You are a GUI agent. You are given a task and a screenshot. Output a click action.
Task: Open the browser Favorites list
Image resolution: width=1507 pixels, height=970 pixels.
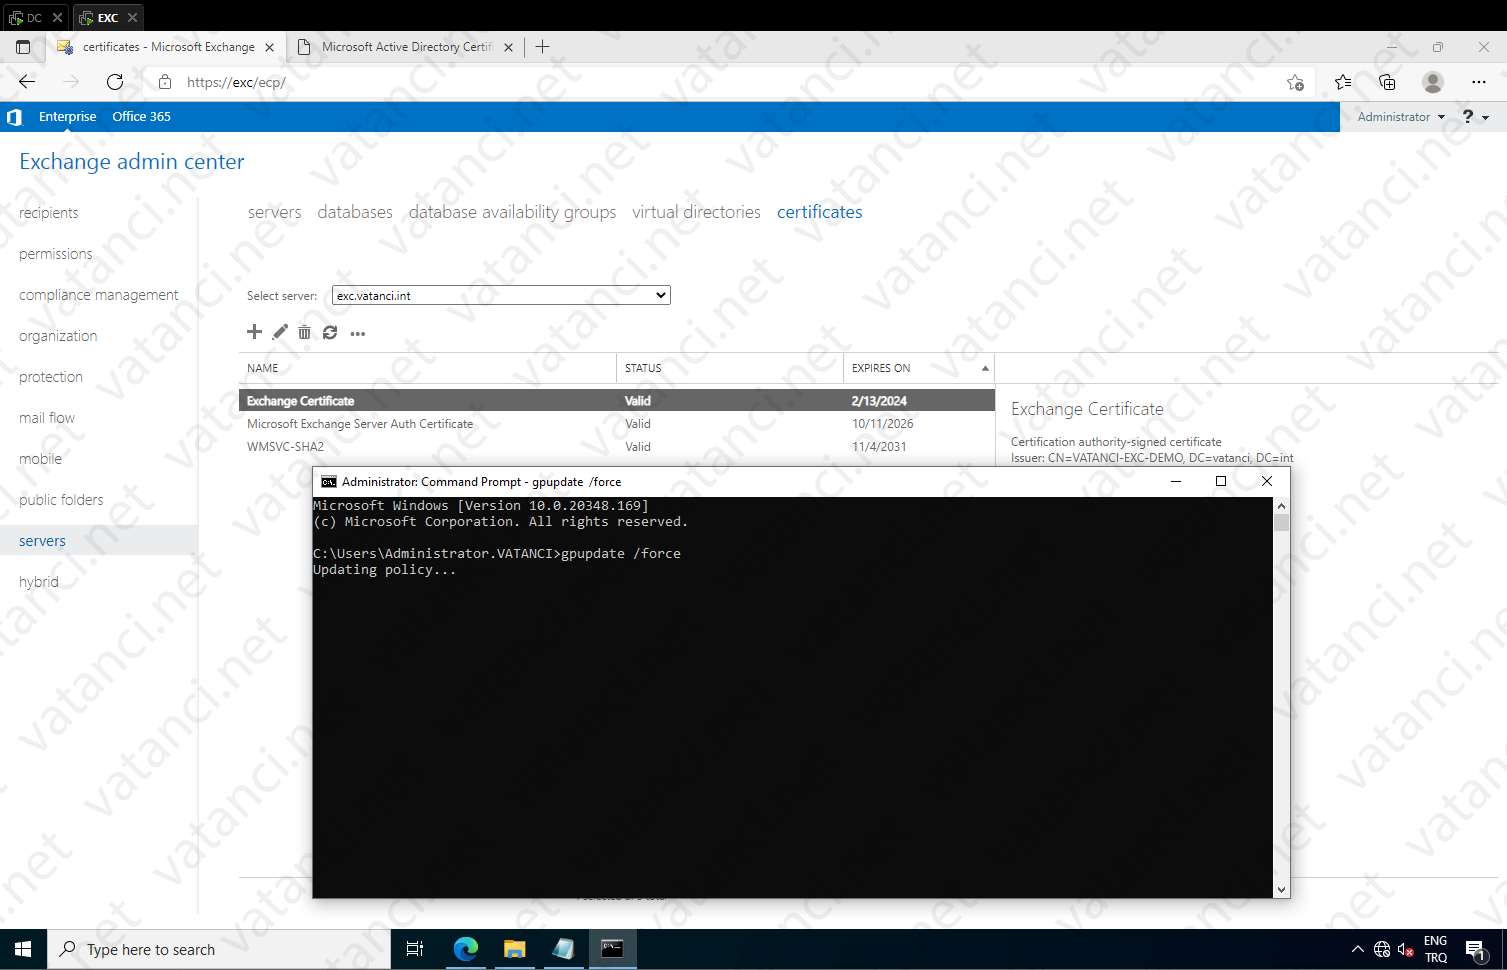click(1343, 82)
